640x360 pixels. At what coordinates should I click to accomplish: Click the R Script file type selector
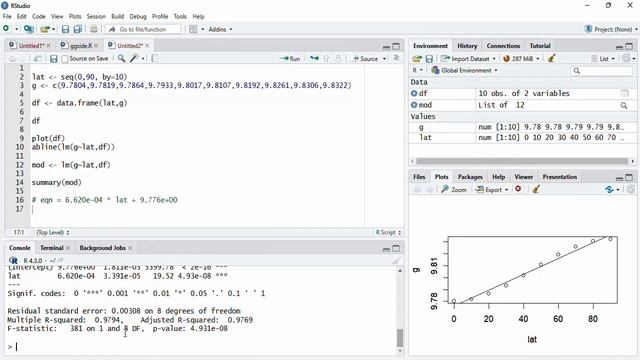388,232
